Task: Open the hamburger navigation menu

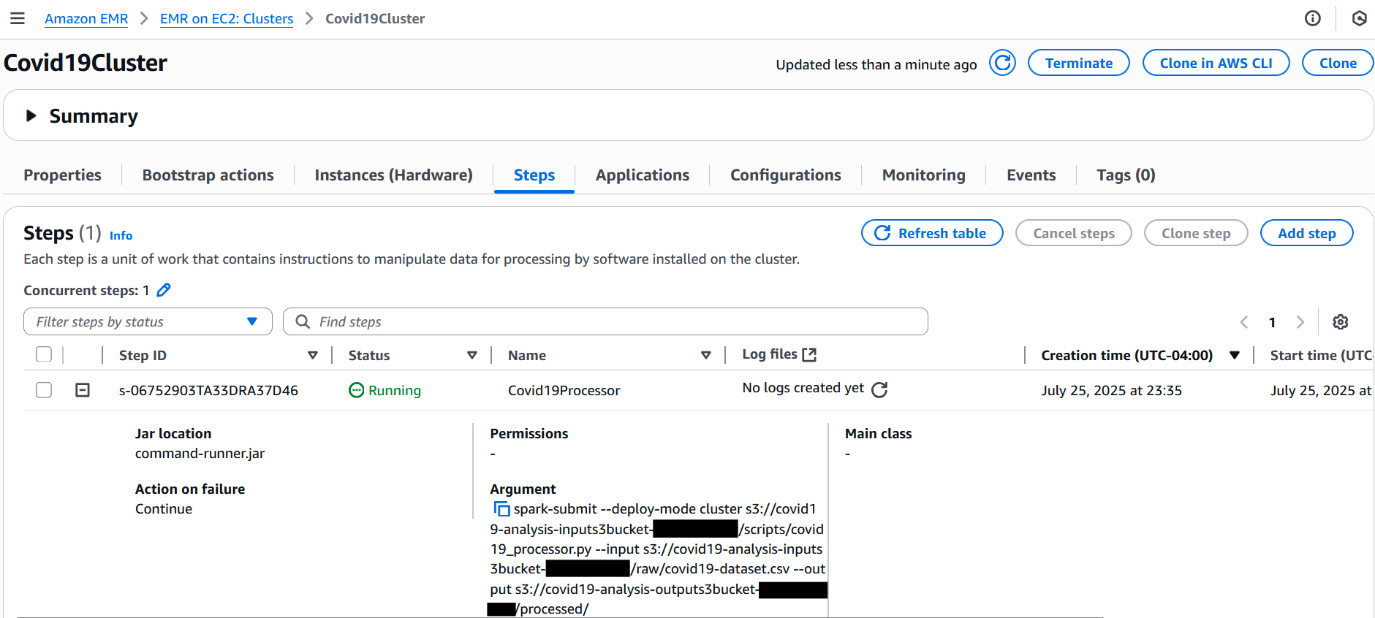Action: [17, 18]
